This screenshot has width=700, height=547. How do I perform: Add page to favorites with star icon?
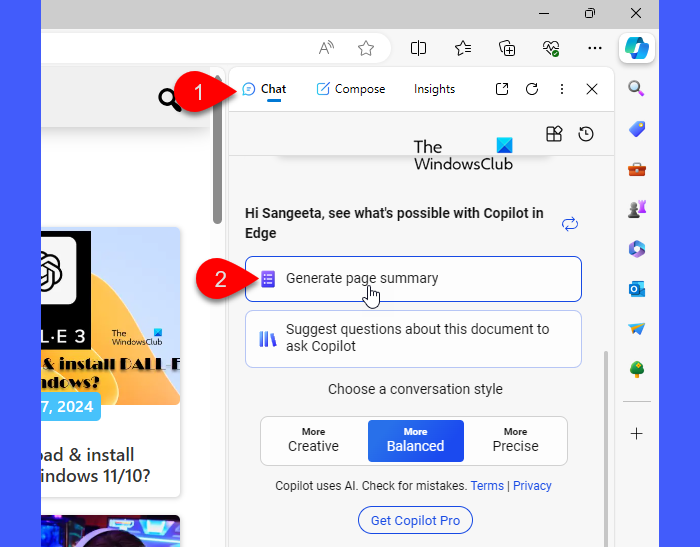[x=366, y=48]
